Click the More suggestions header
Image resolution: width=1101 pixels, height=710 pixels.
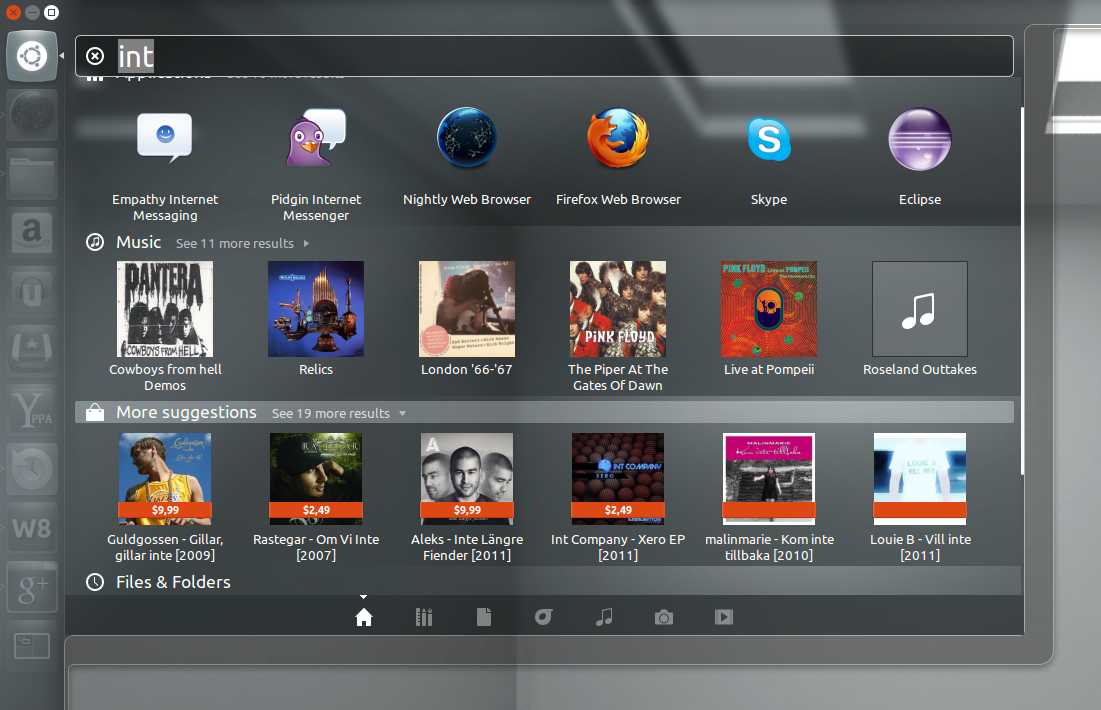(186, 412)
